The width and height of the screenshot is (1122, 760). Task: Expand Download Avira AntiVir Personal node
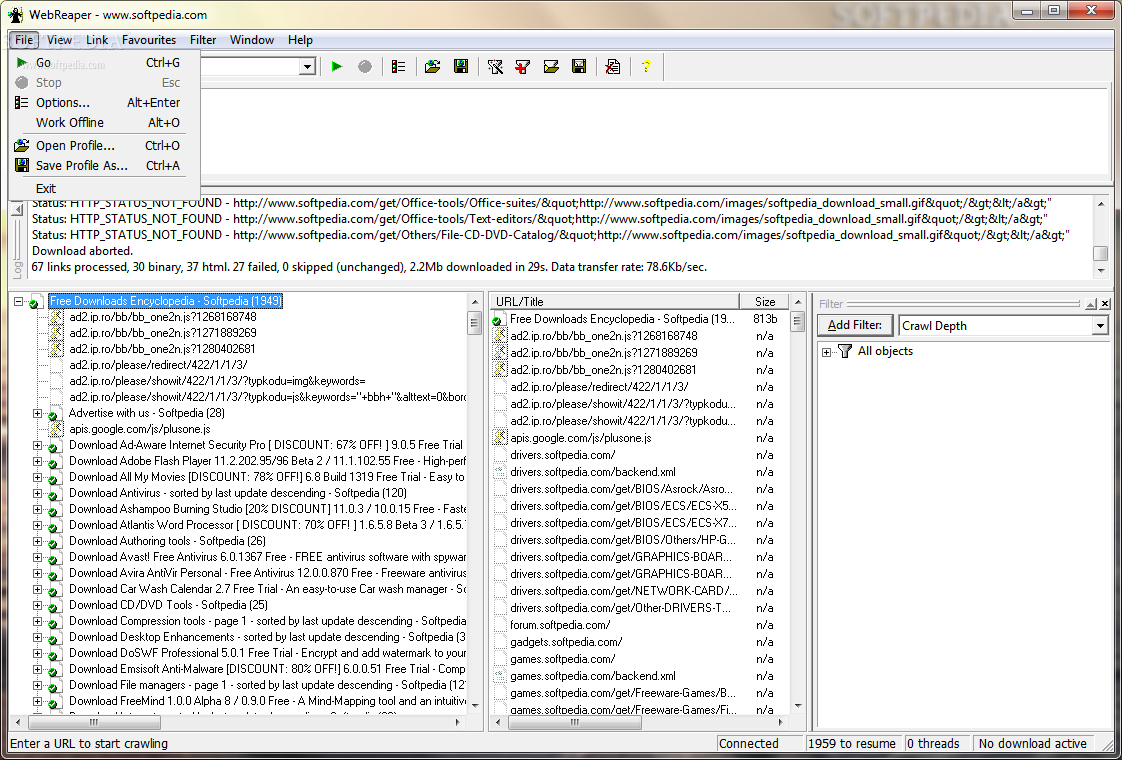pyautogui.click(x=37, y=573)
